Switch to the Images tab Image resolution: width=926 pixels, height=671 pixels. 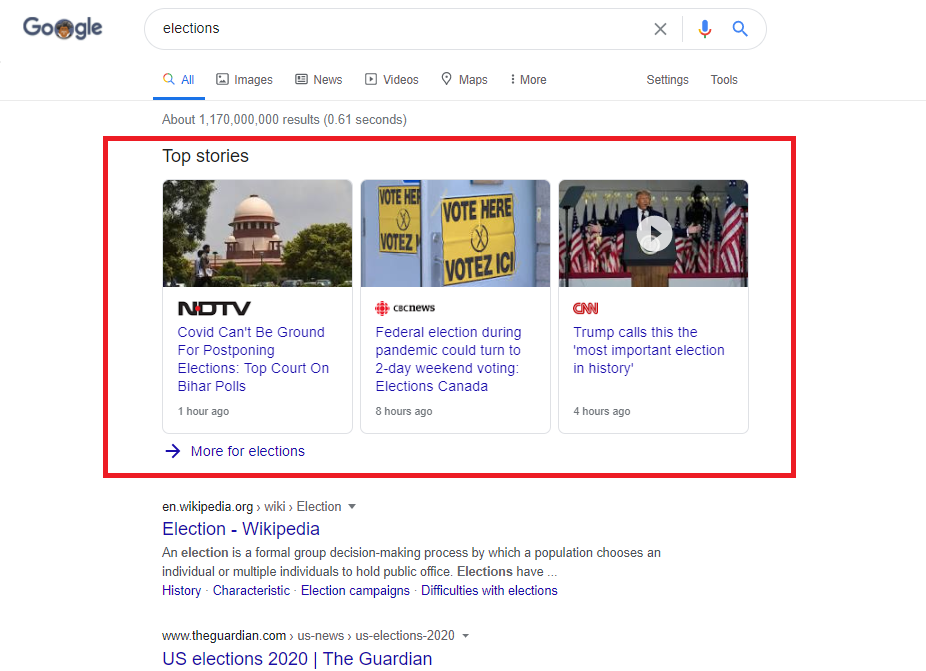[244, 80]
